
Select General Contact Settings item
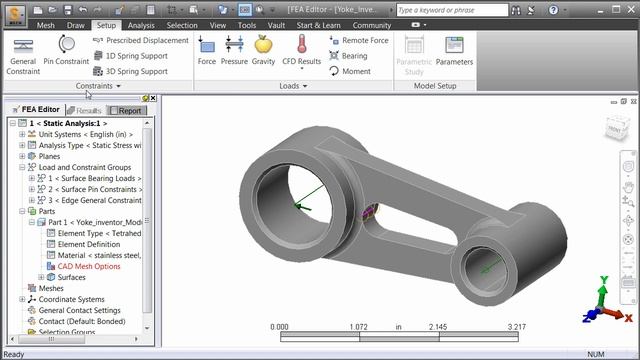point(74,310)
